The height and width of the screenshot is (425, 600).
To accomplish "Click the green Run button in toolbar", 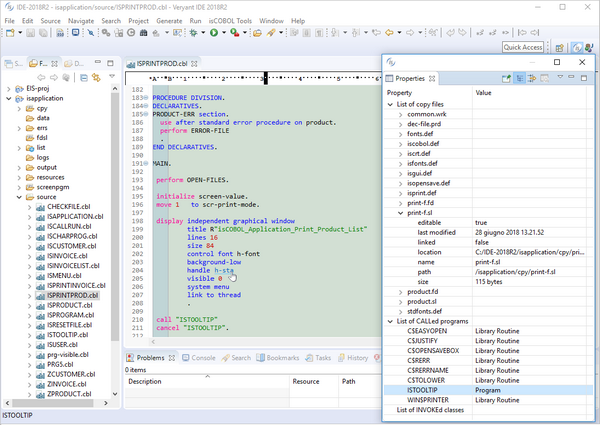I will pyautogui.click(x=213, y=33).
